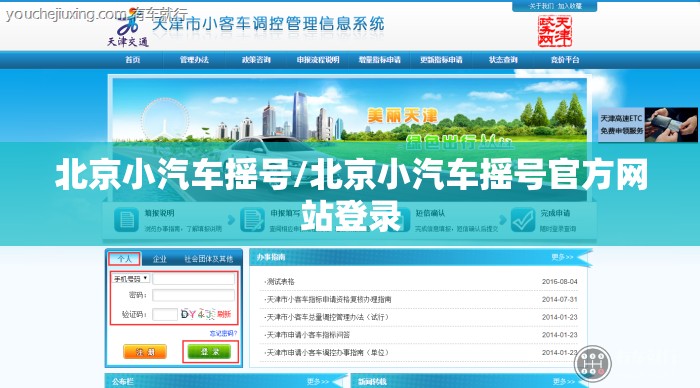
Task: Open 天津市申请小客车指标问答
Action: (x=308, y=335)
